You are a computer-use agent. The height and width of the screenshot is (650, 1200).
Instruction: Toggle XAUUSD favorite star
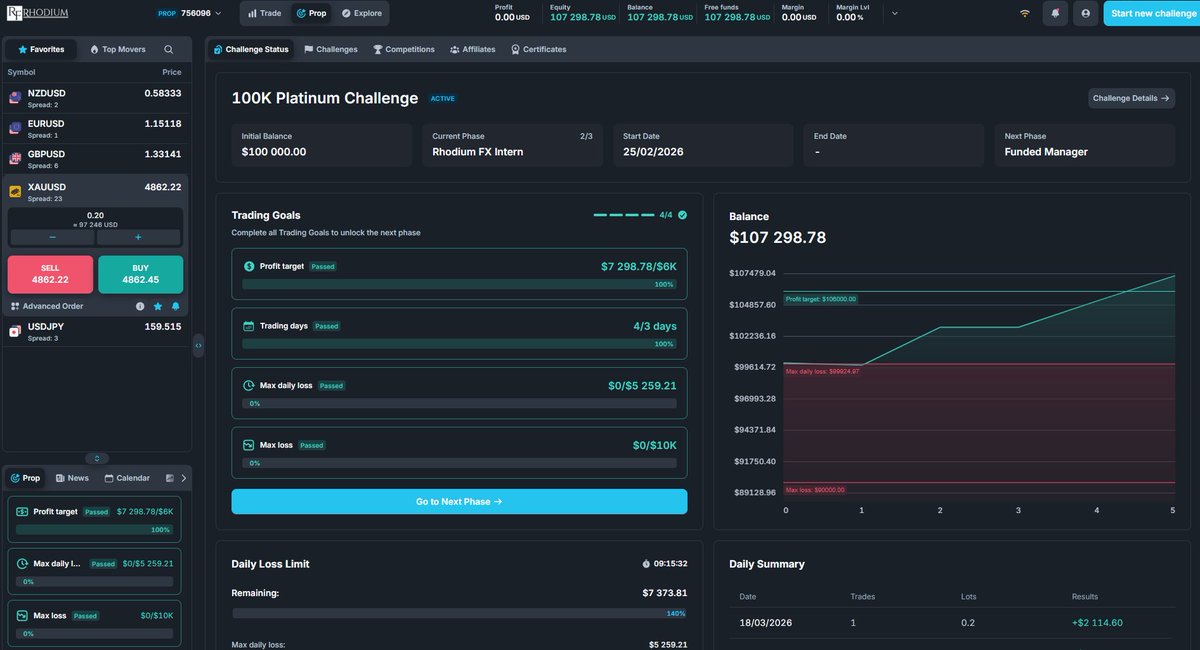[x=158, y=306]
